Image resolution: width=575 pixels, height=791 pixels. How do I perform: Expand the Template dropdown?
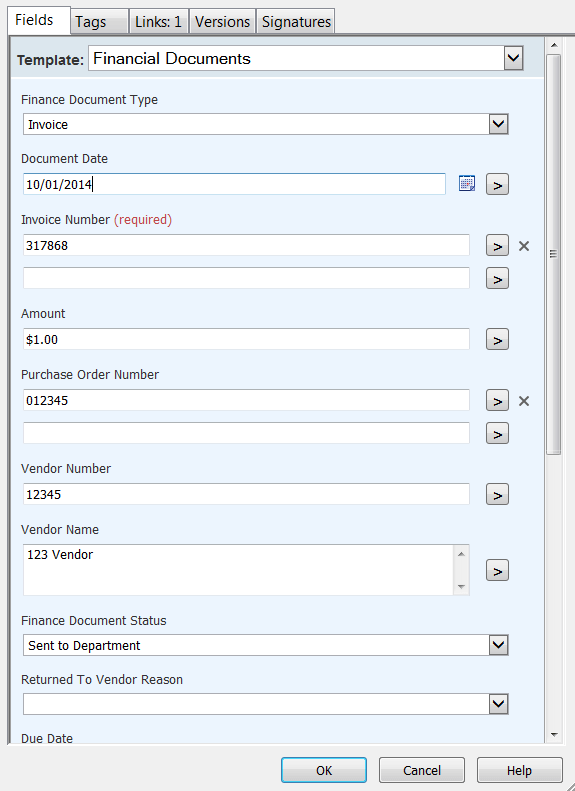point(513,58)
